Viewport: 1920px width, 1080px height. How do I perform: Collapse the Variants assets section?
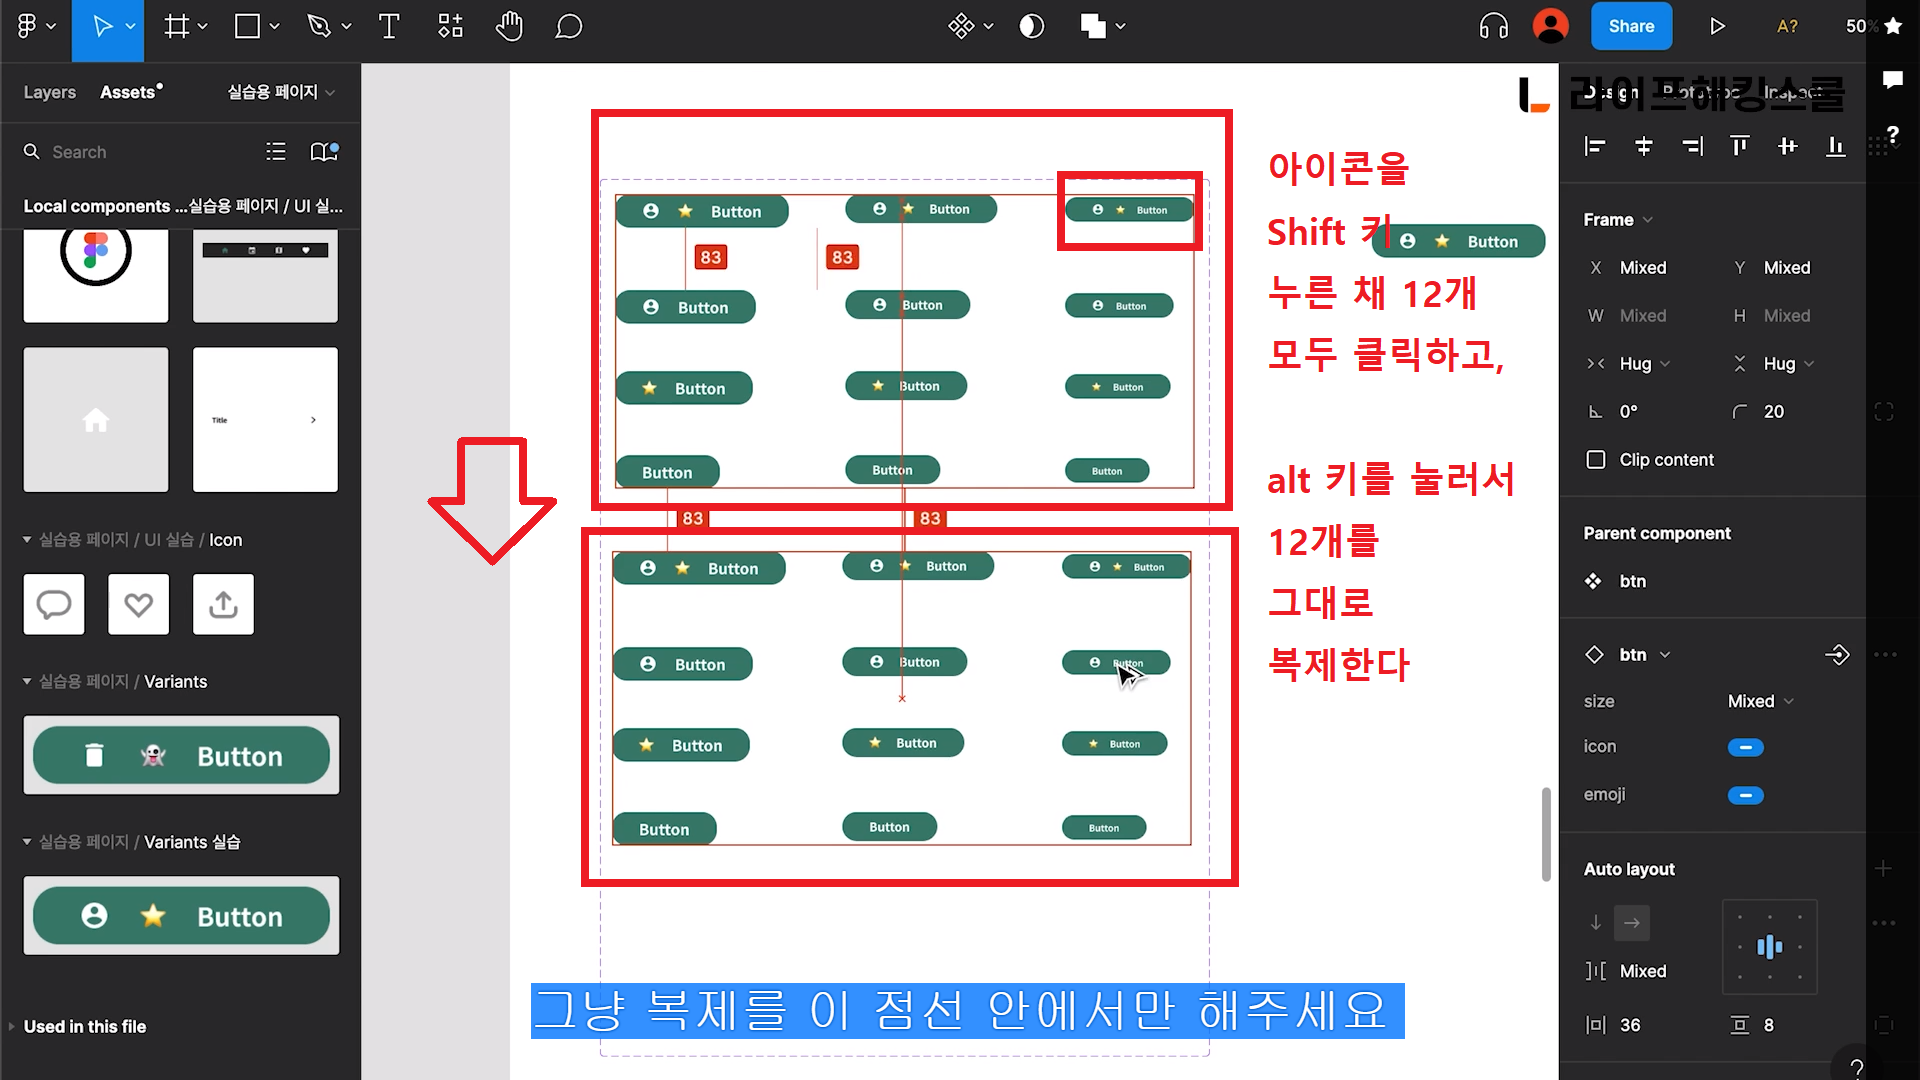click(x=27, y=681)
